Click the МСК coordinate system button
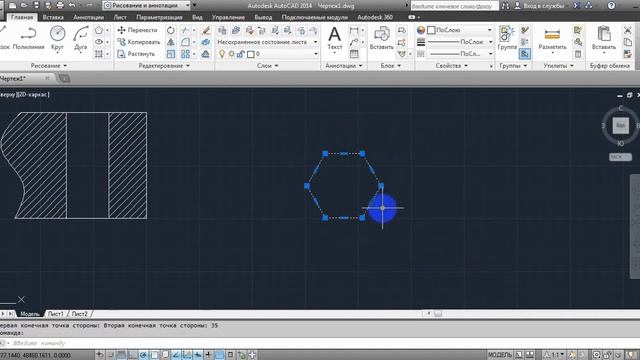640x360 pixels. coord(620,157)
